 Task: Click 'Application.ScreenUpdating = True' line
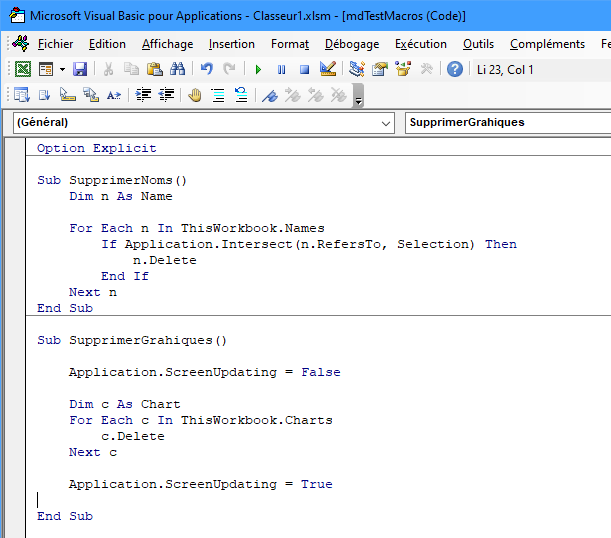[201, 484]
